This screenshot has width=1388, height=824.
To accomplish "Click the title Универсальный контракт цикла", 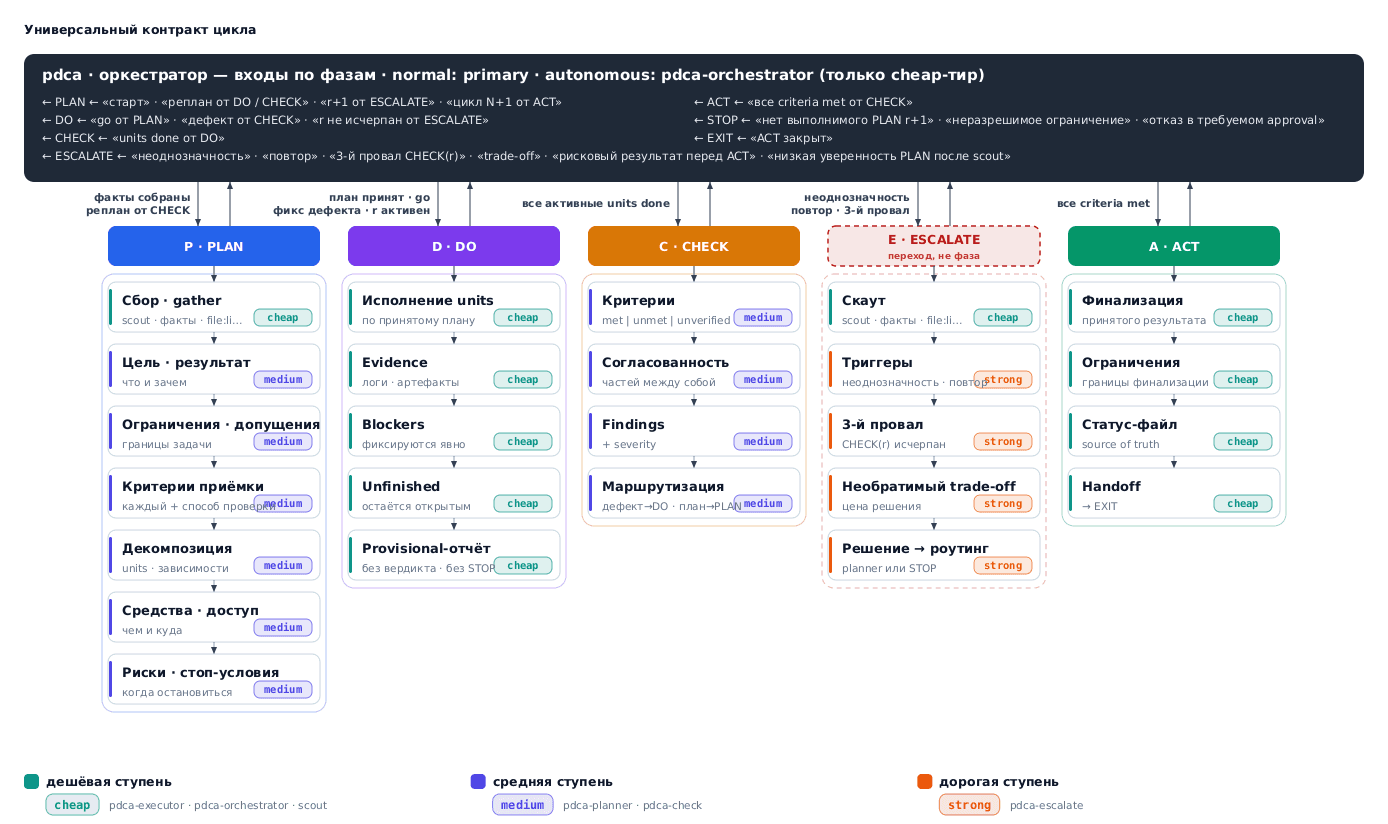I will [140, 30].
